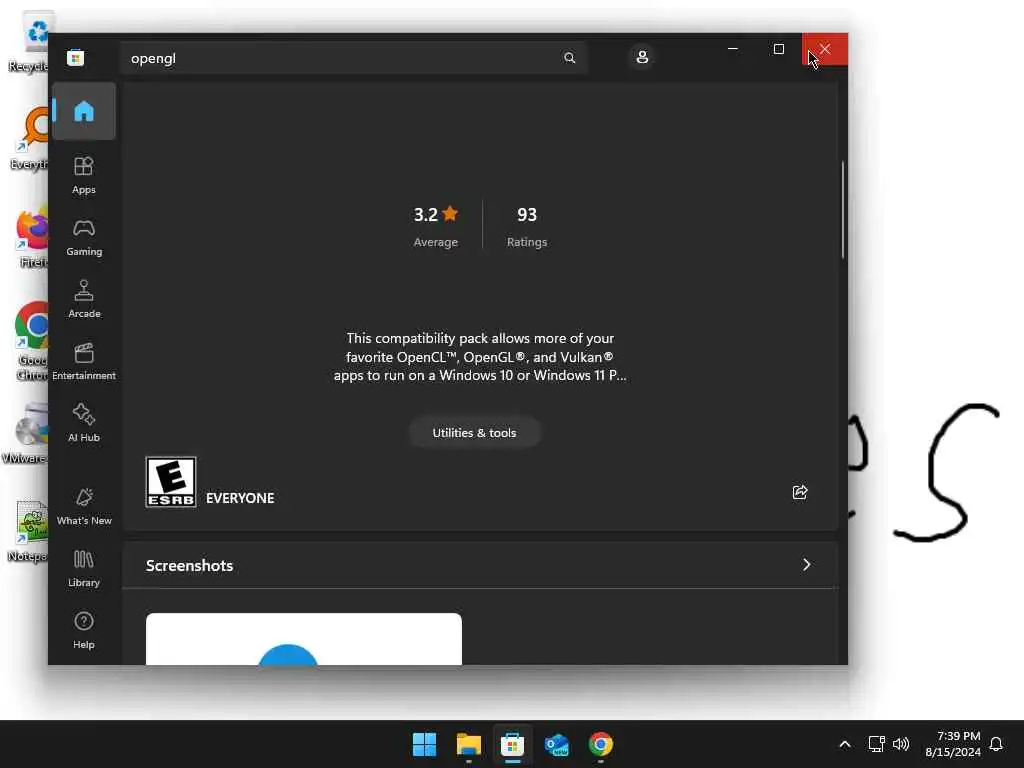
Task: Open the network status tray icon
Action: point(876,744)
